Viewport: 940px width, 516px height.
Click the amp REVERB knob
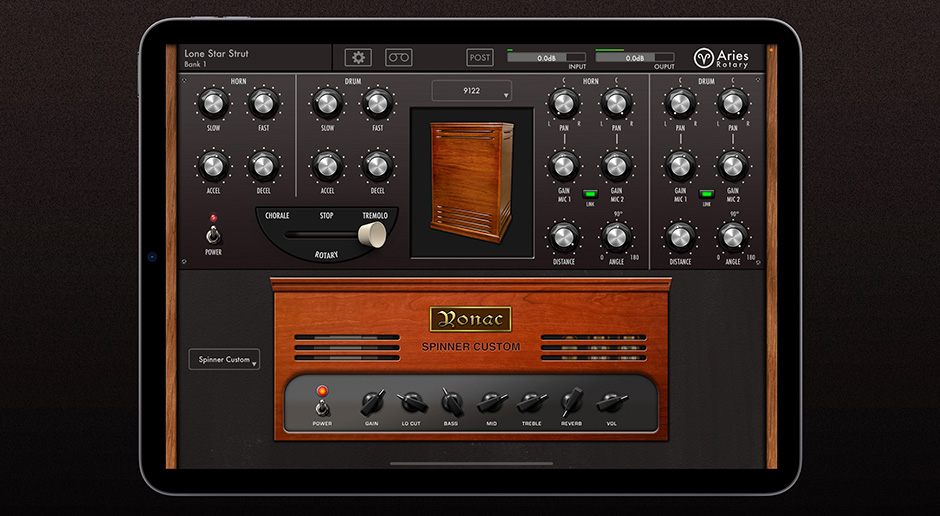pos(571,402)
